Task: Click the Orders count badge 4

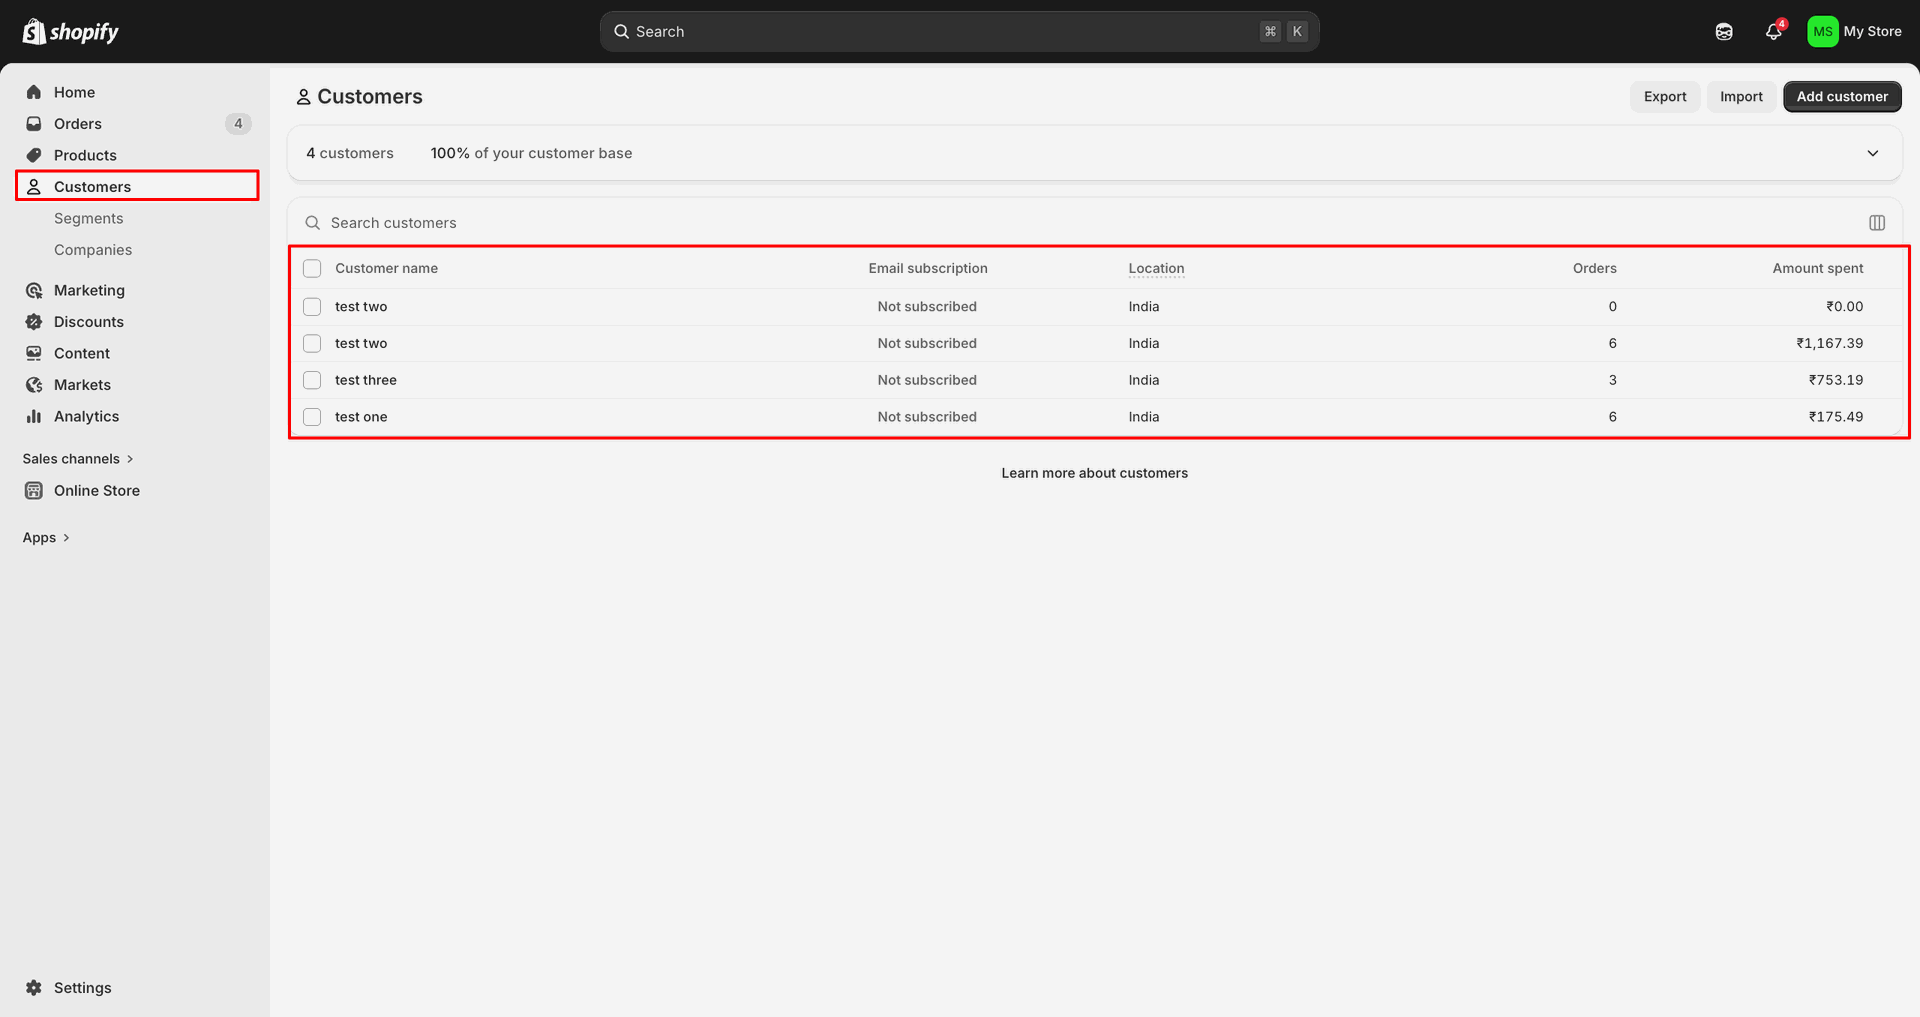Action: [238, 124]
